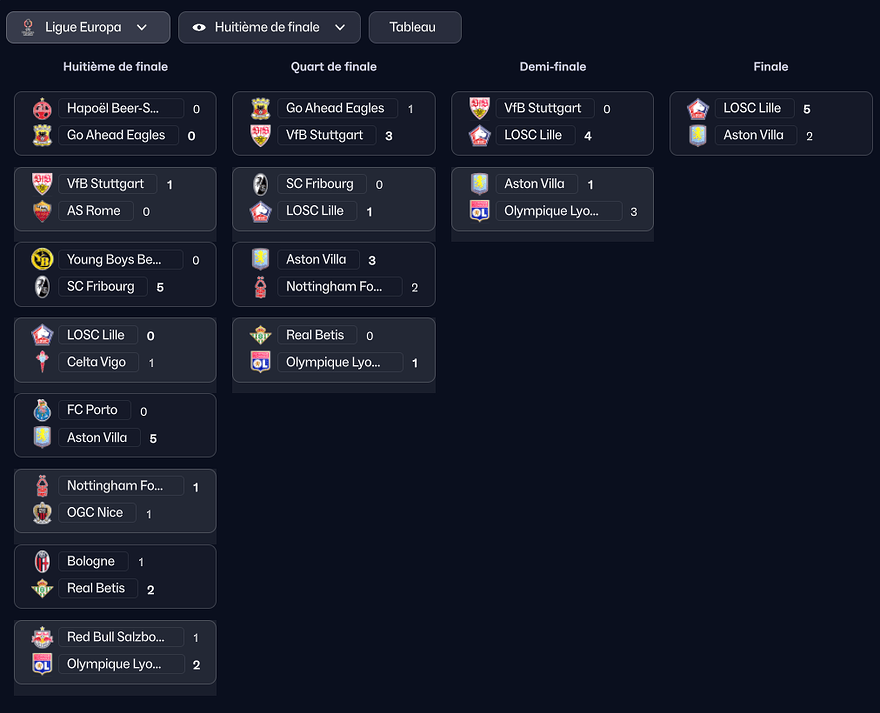Click the Ligue Europa trophy icon
The image size is (880, 713).
[x=28, y=28]
